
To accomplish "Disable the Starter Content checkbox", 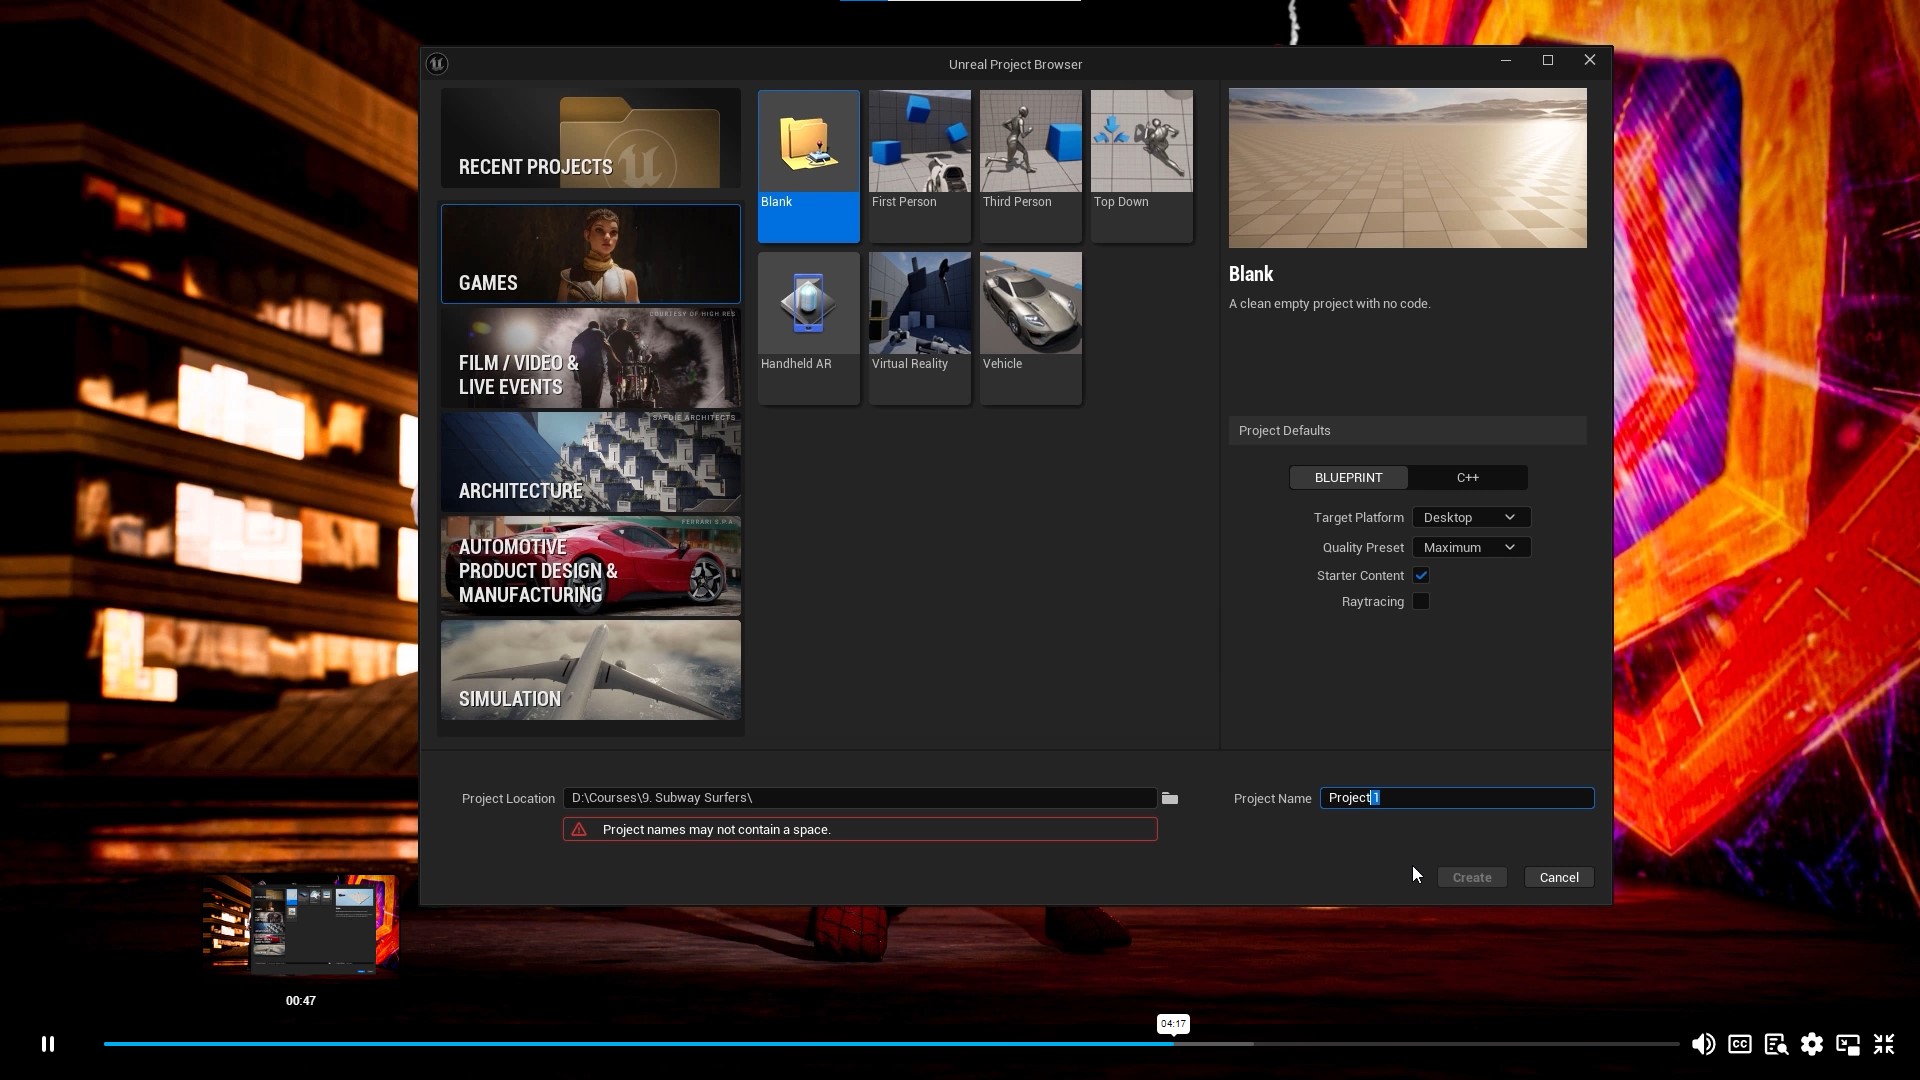I will point(1421,575).
